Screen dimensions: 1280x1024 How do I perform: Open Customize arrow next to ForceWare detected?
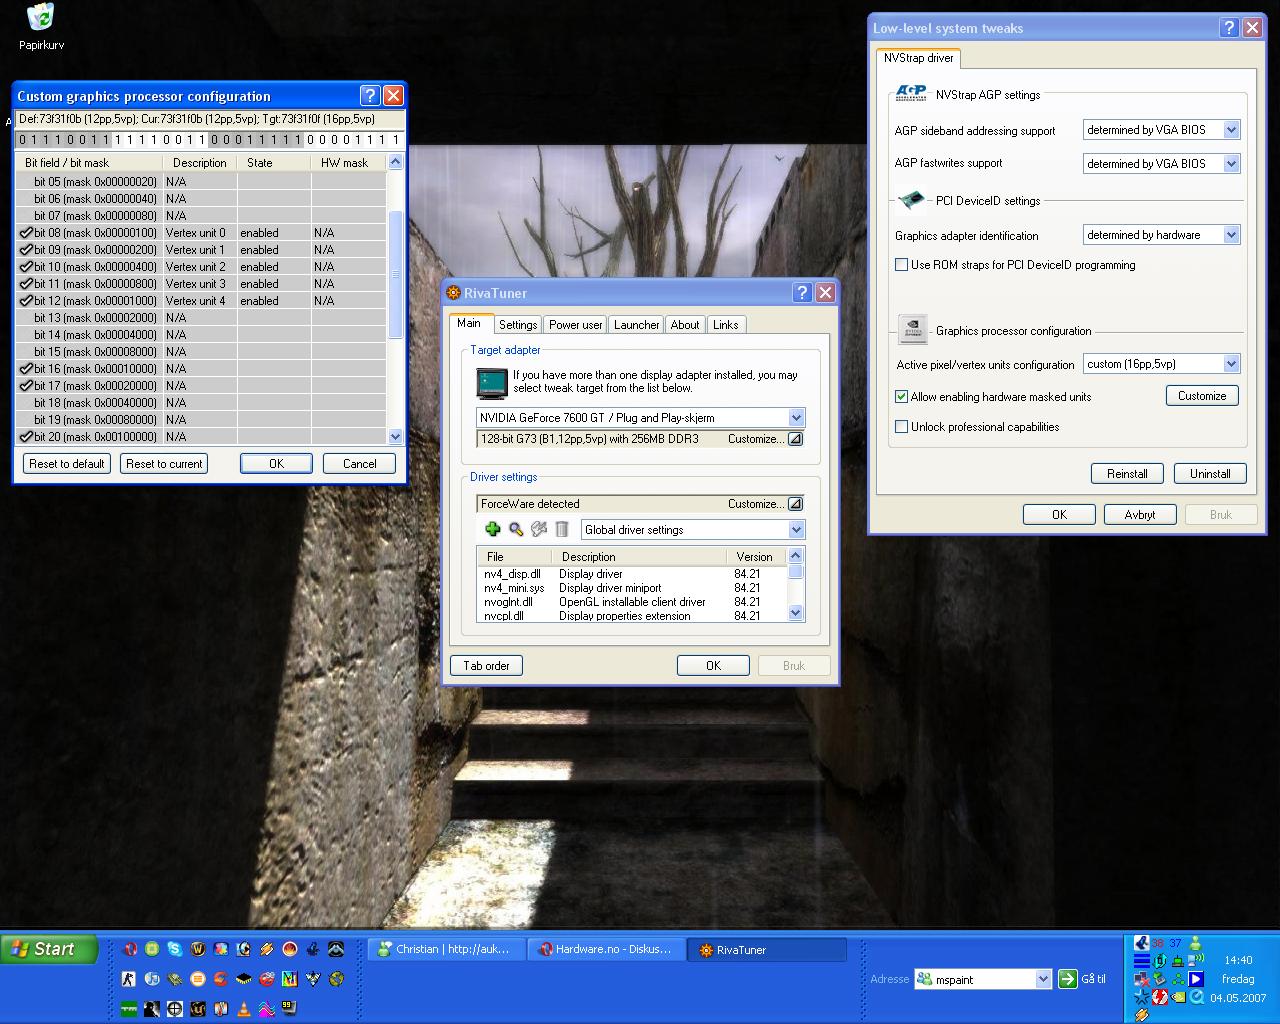point(795,504)
